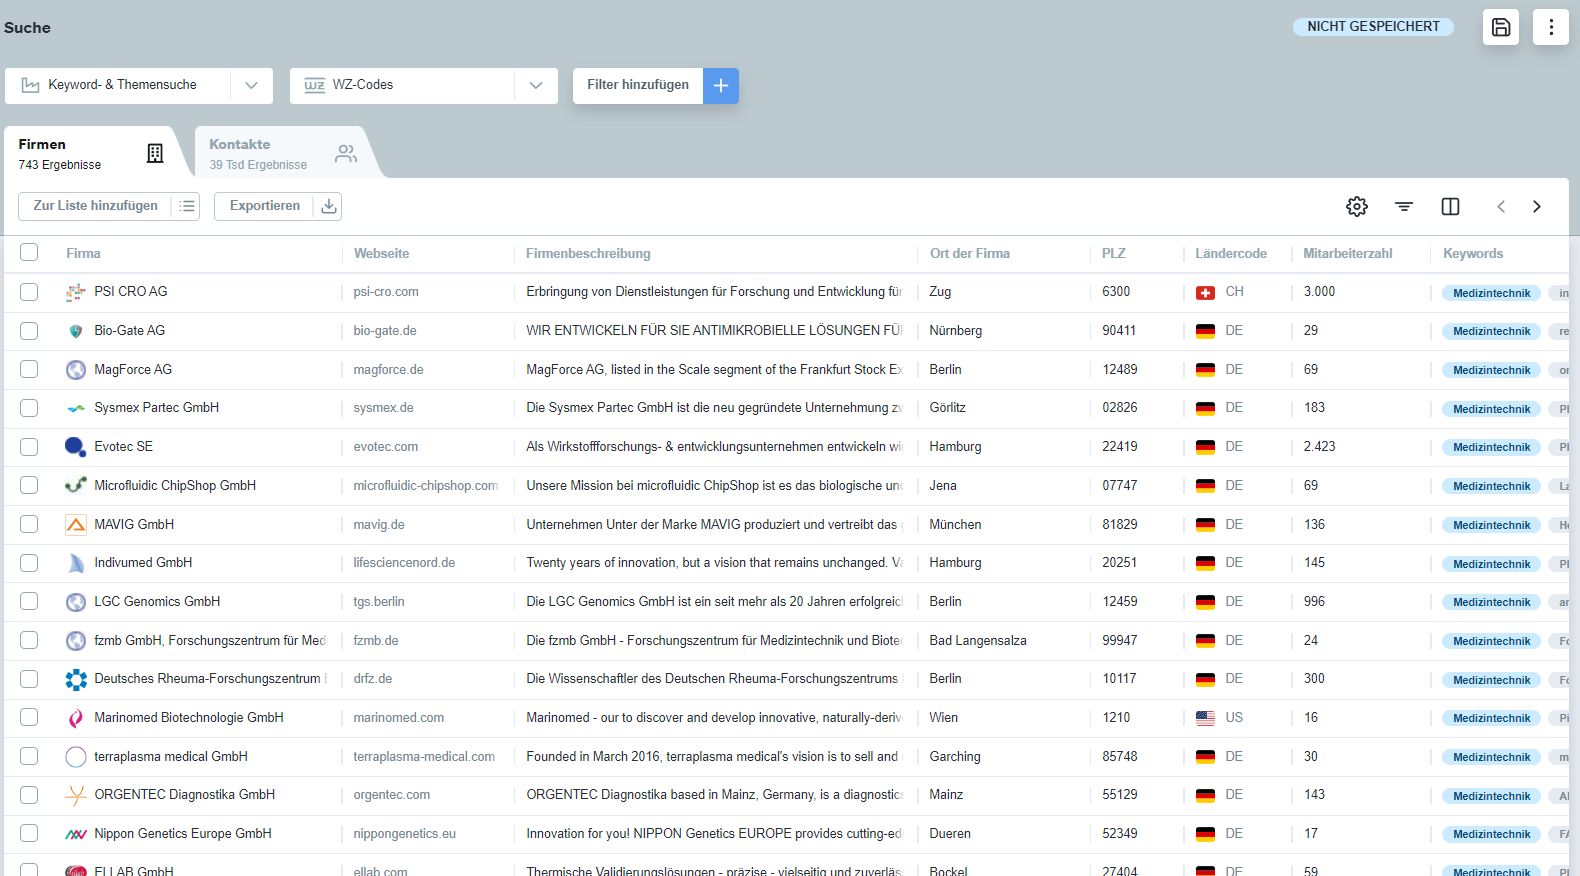
Task: Click Indivumed GmbH logo icon
Action: [x=76, y=563]
